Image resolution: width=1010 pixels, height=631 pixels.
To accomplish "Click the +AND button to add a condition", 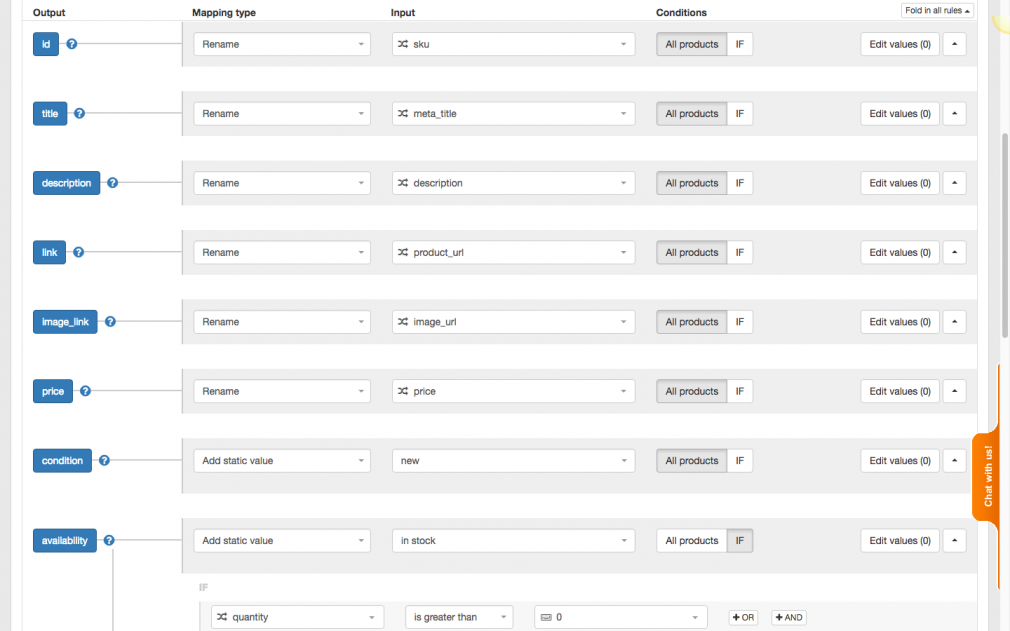I will tap(788, 617).
